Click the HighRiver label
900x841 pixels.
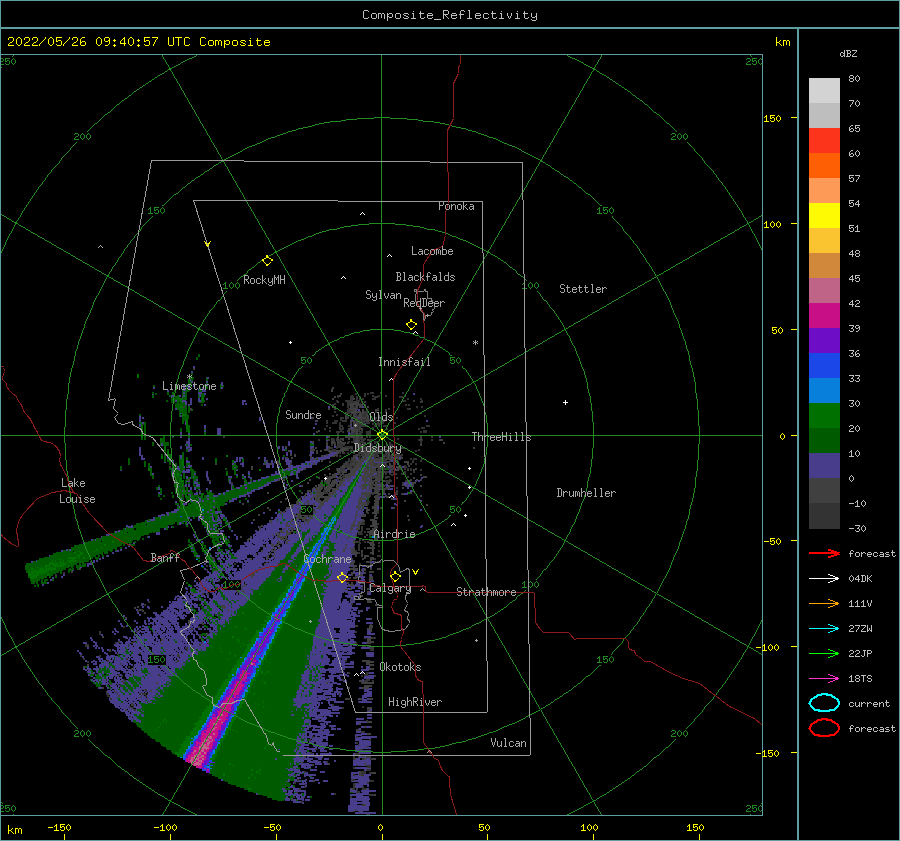coord(415,702)
